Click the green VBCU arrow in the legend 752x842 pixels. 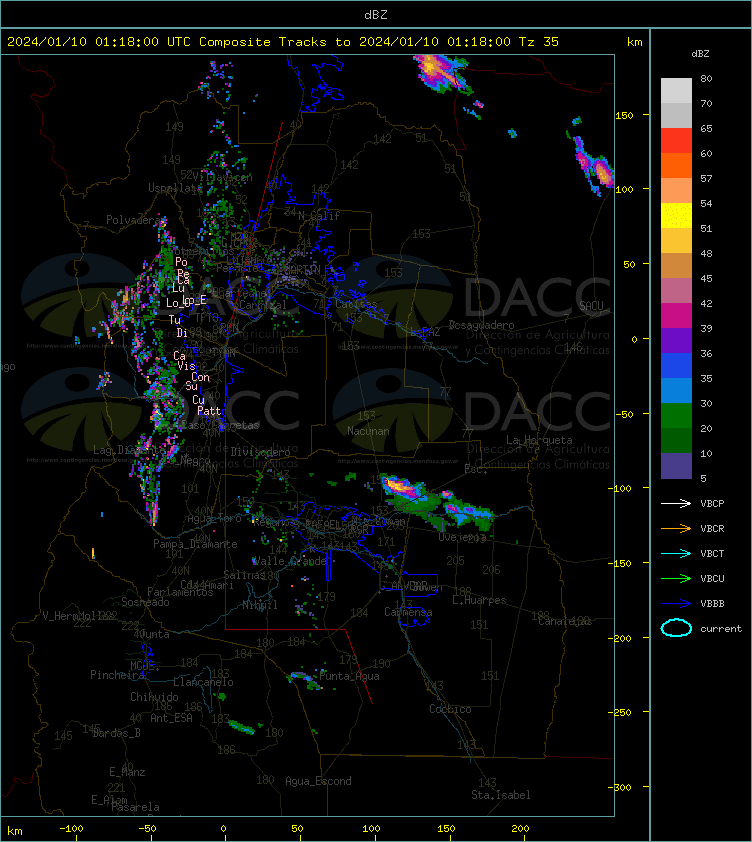[x=676, y=578]
